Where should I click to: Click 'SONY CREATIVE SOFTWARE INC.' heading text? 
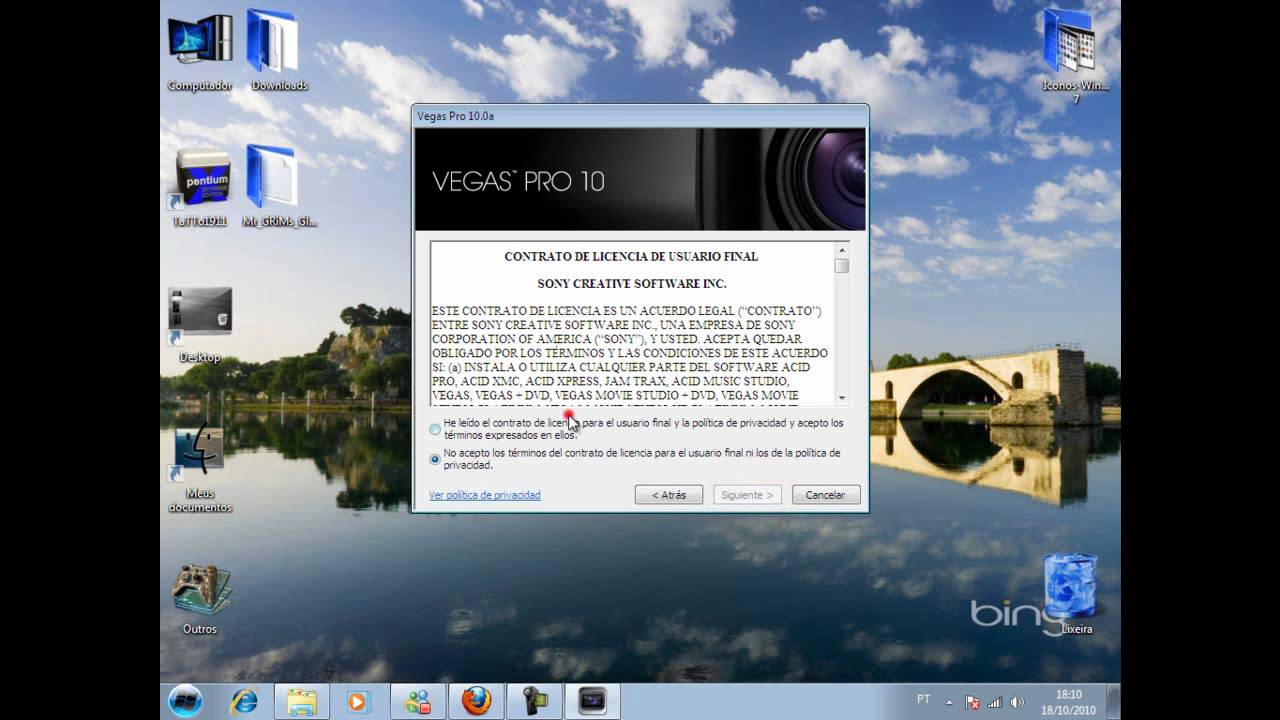coord(631,284)
